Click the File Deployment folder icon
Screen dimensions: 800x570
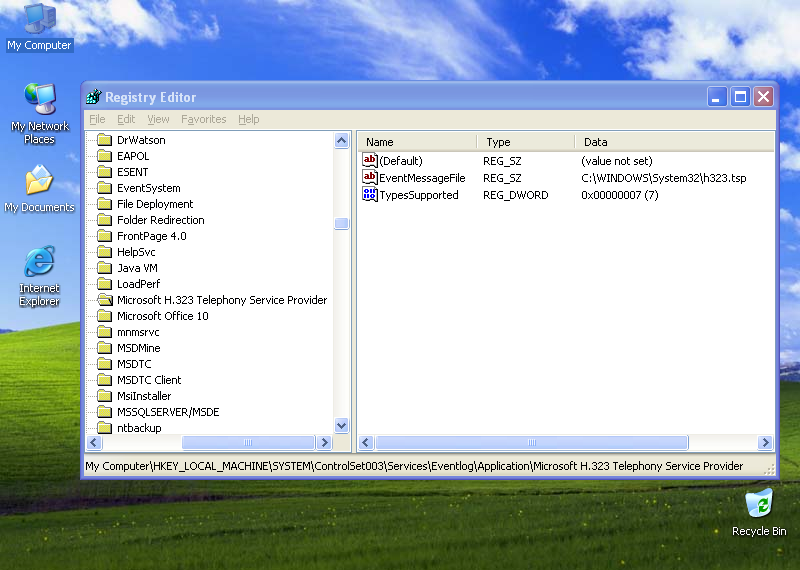[105, 204]
